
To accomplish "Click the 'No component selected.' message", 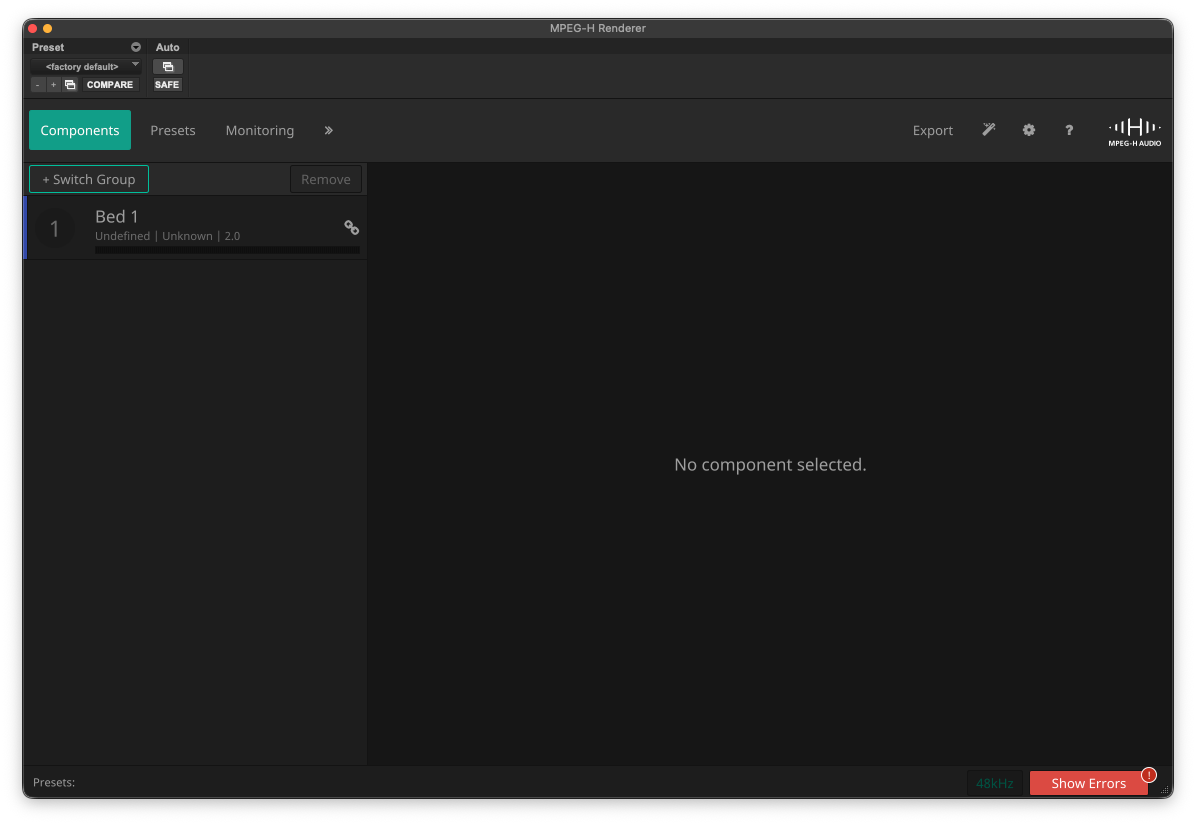I will point(770,464).
